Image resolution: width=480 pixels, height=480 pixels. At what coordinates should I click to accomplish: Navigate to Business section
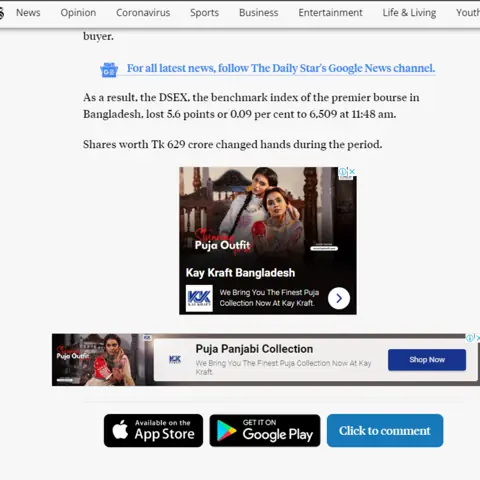[258, 13]
